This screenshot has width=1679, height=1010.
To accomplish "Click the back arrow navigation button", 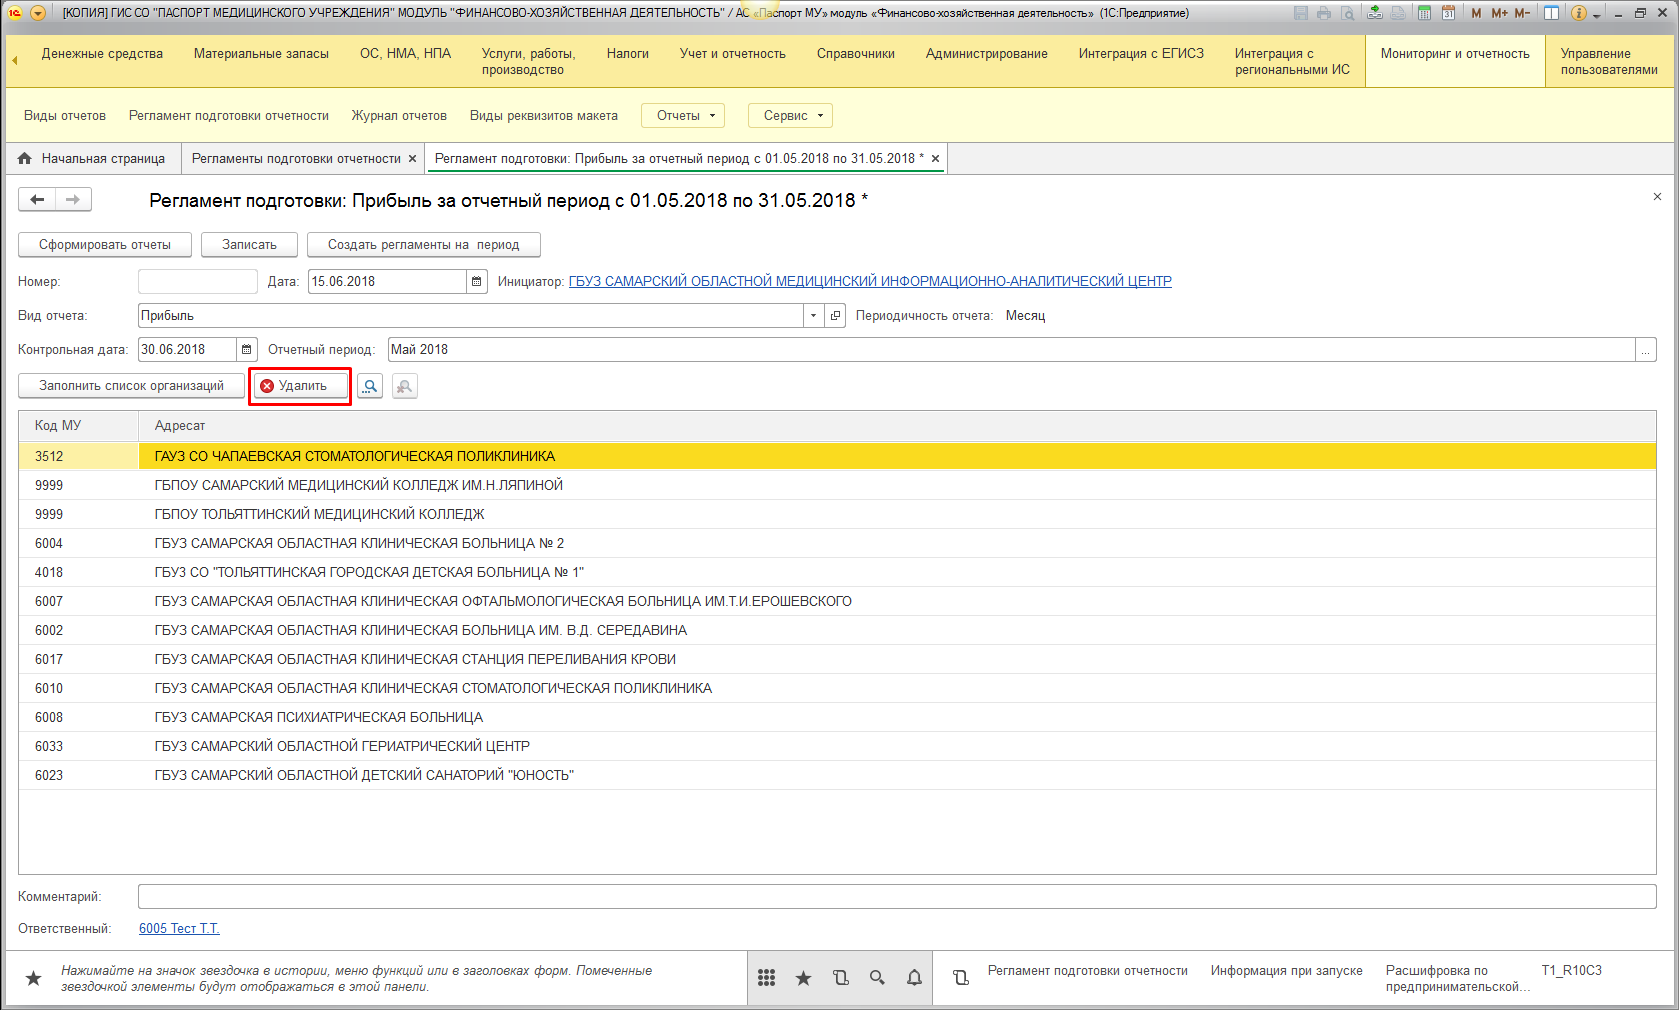I will click(x=37, y=200).
